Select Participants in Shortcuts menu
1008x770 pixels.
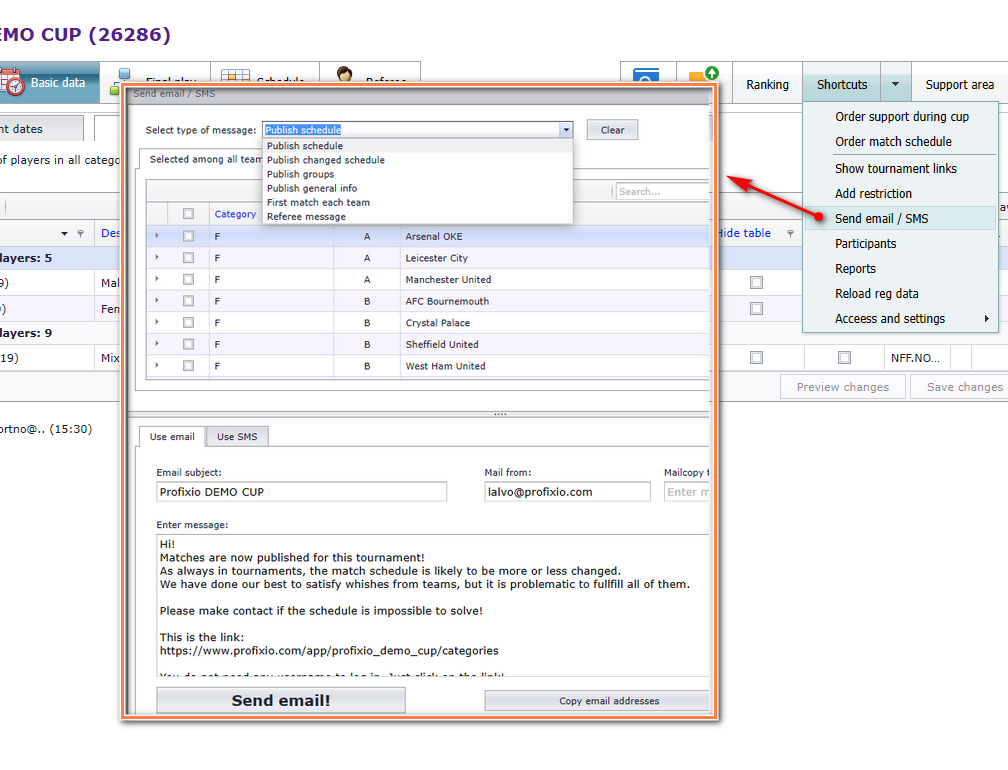click(900, 244)
